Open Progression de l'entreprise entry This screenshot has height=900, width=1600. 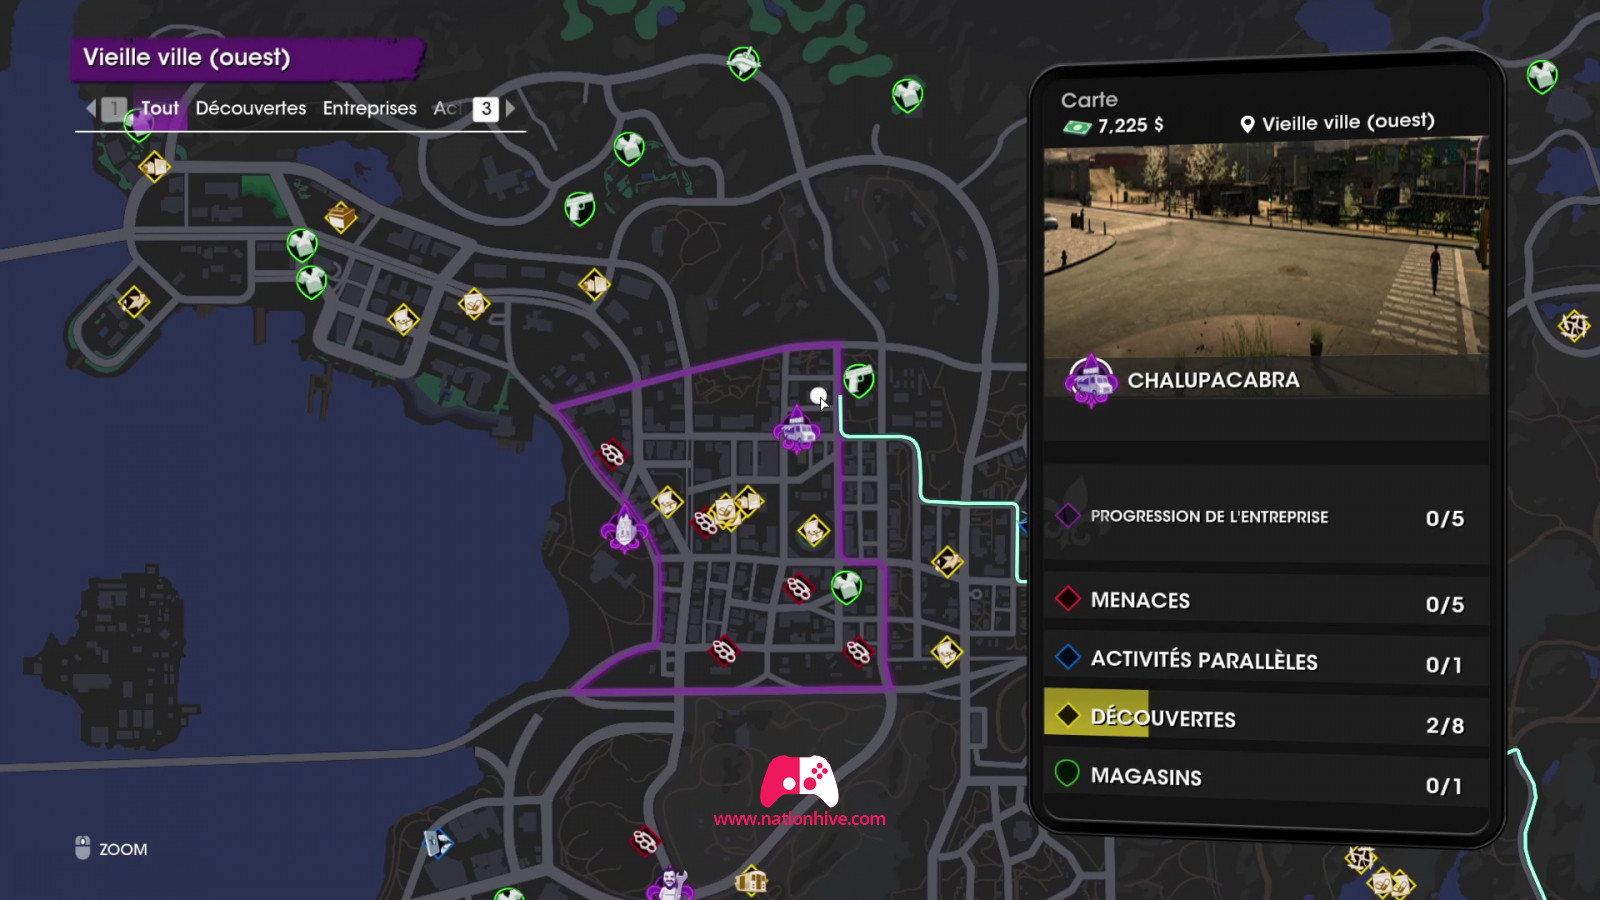click(1266, 517)
